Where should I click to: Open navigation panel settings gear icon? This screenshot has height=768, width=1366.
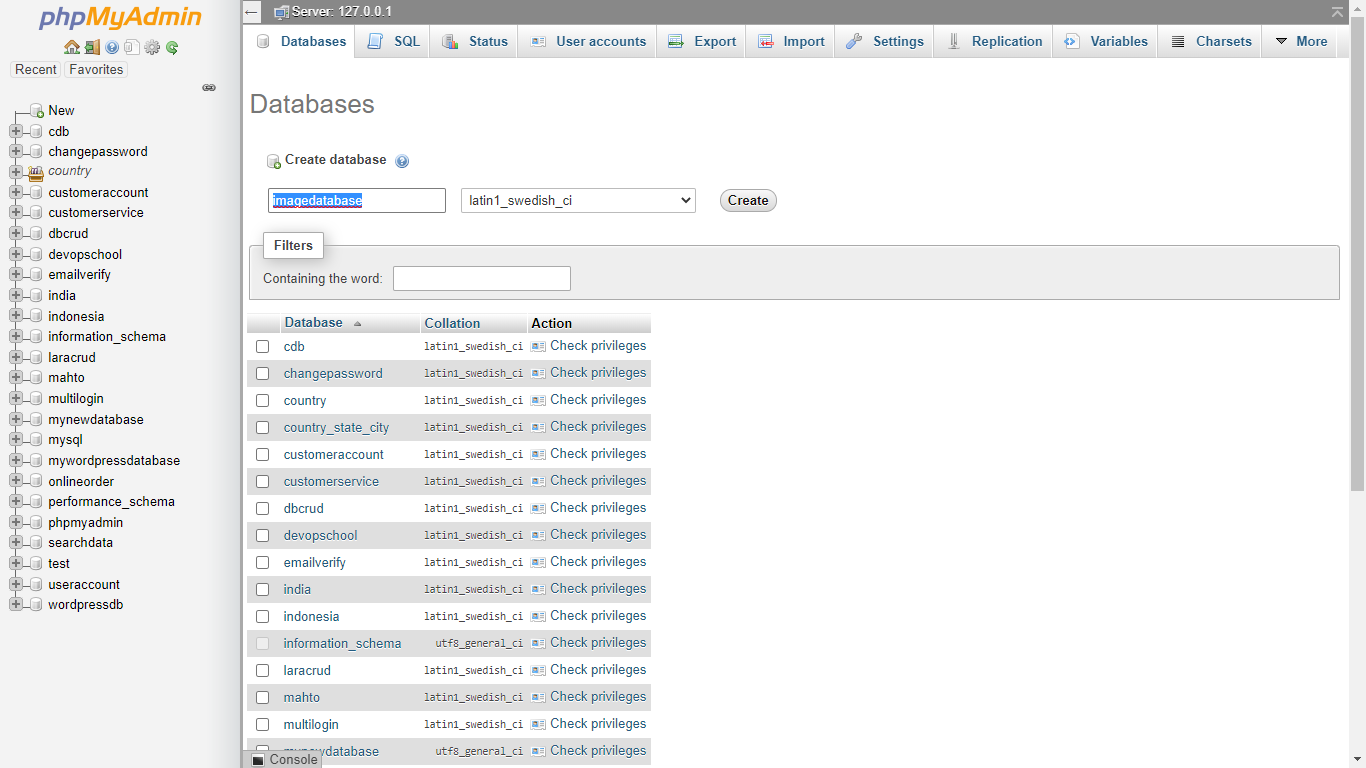(152, 47)
